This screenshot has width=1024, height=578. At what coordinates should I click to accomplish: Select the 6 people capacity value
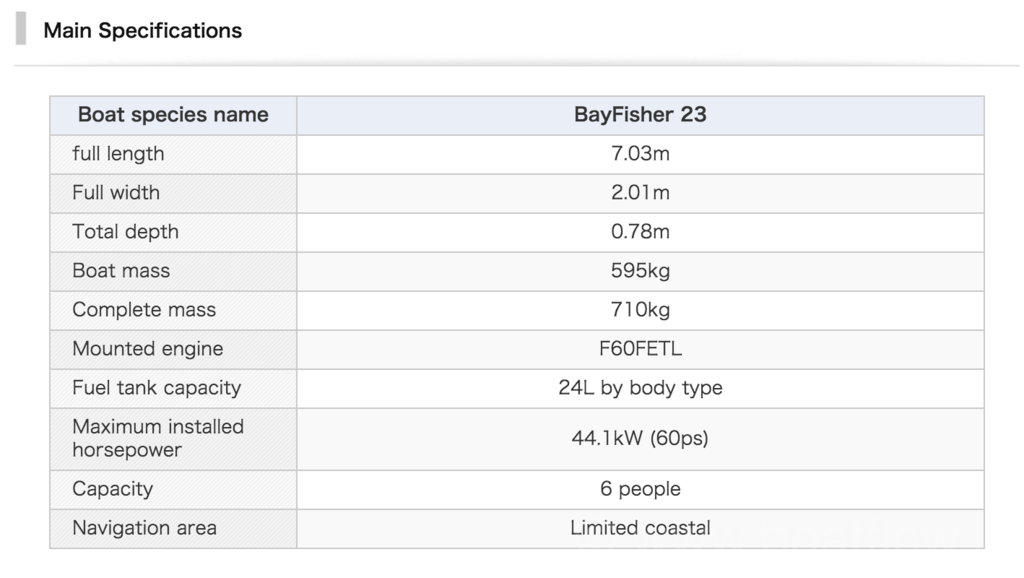coord(640,489)
